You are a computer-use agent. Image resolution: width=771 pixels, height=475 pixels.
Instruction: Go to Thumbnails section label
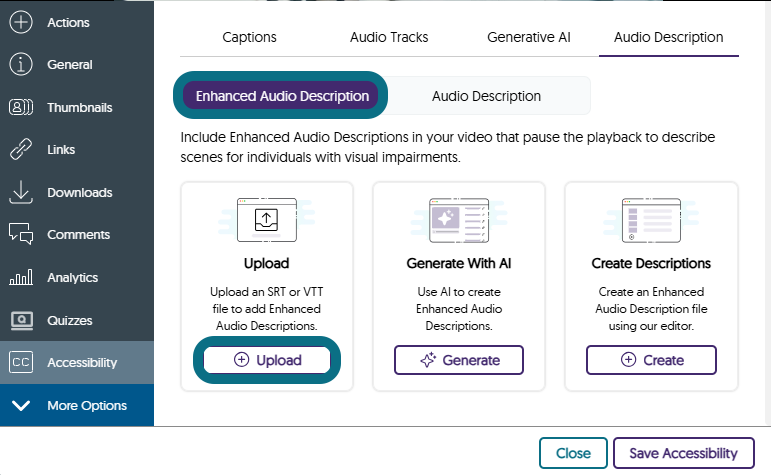(x=80, y=108)
